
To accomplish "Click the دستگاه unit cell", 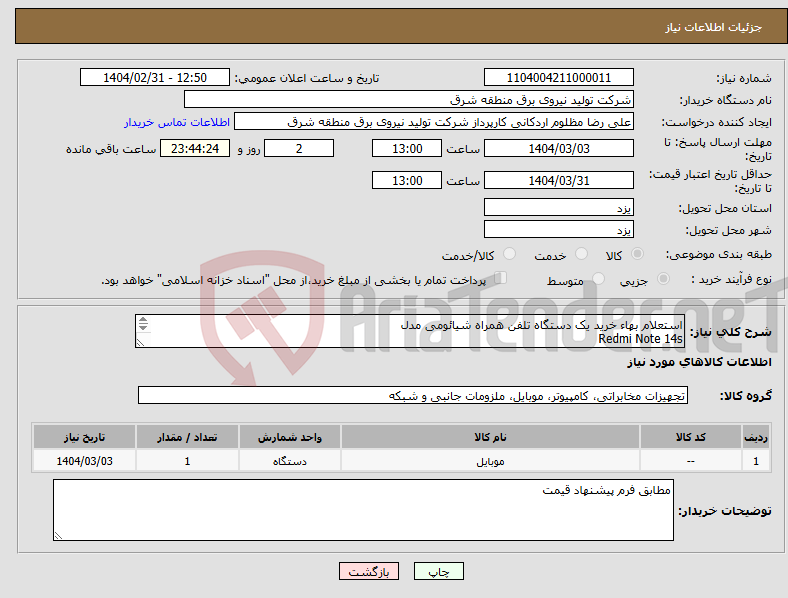I will [x=290, y=461].
